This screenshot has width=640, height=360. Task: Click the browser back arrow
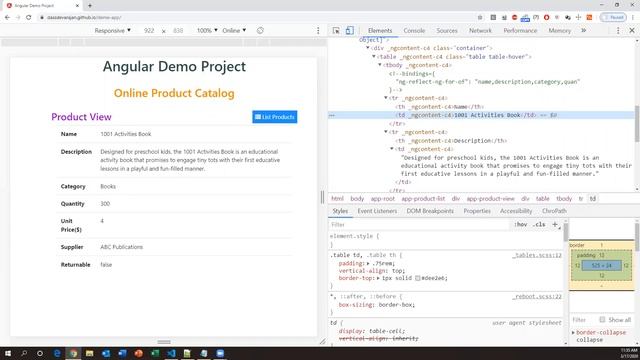click(x=7, y=18)
